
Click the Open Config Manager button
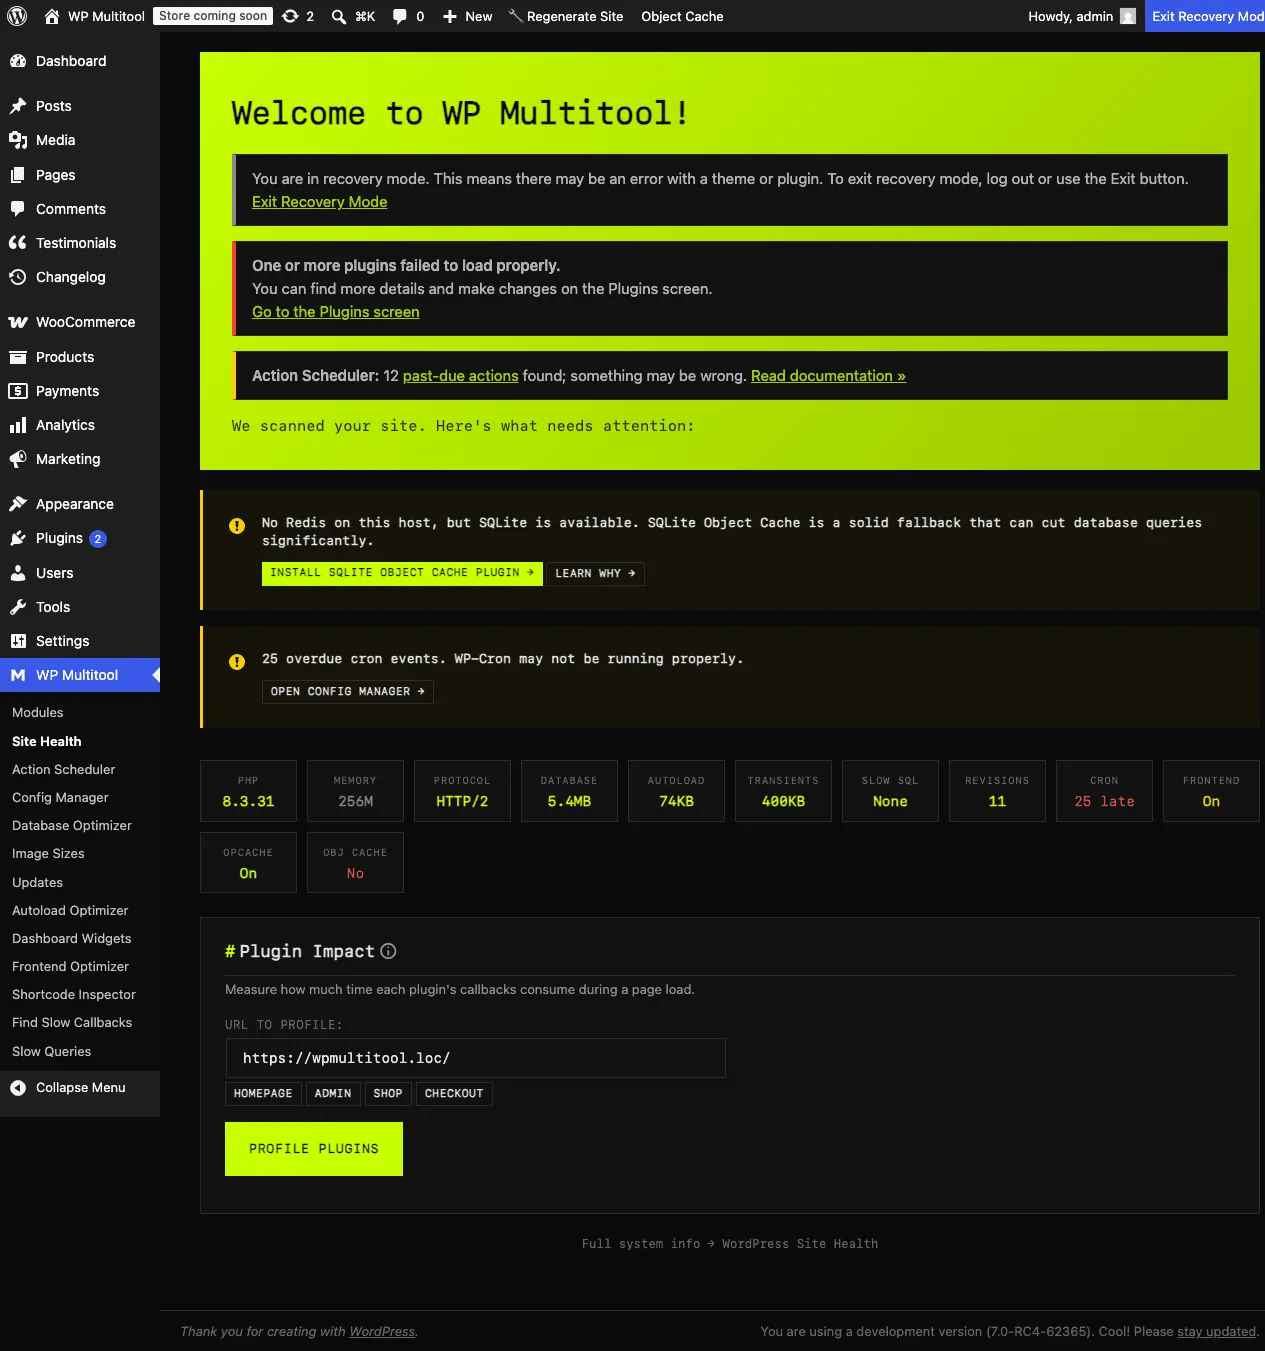pos(348,692)
